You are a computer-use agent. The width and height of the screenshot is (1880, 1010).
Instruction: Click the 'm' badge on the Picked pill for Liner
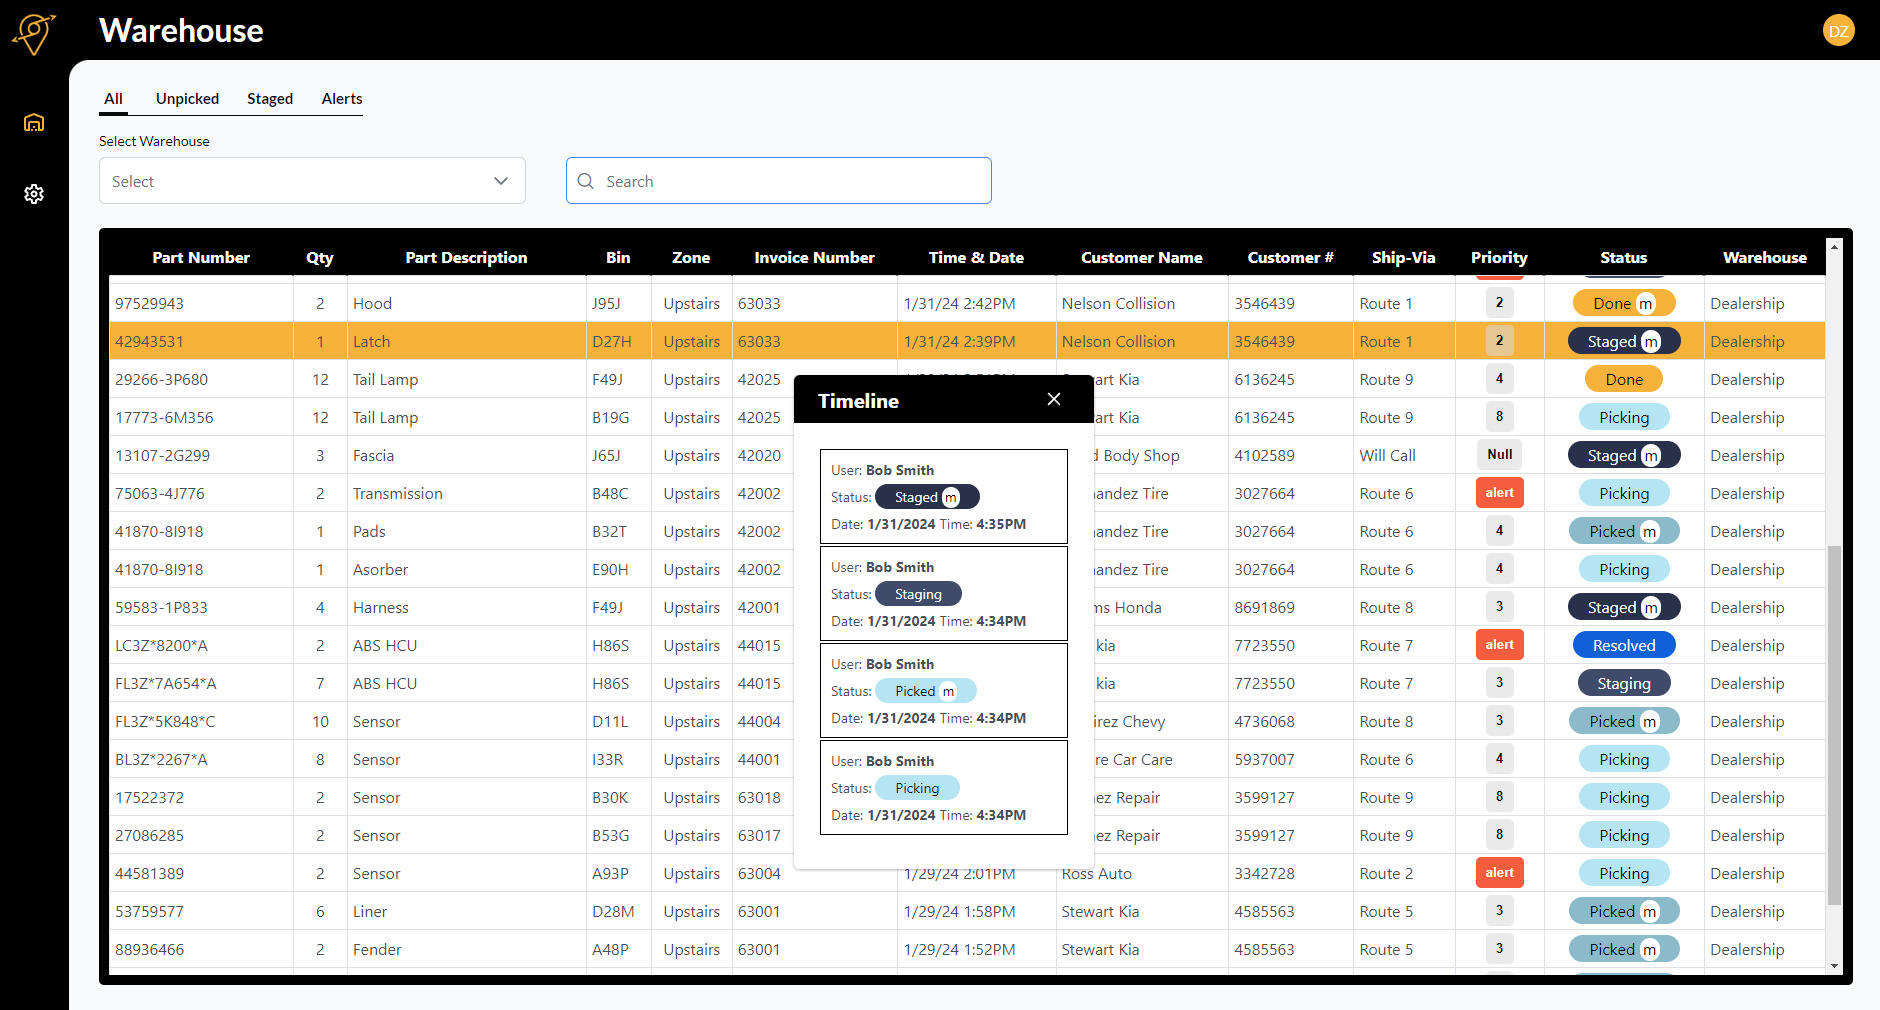coord(1648,911)
